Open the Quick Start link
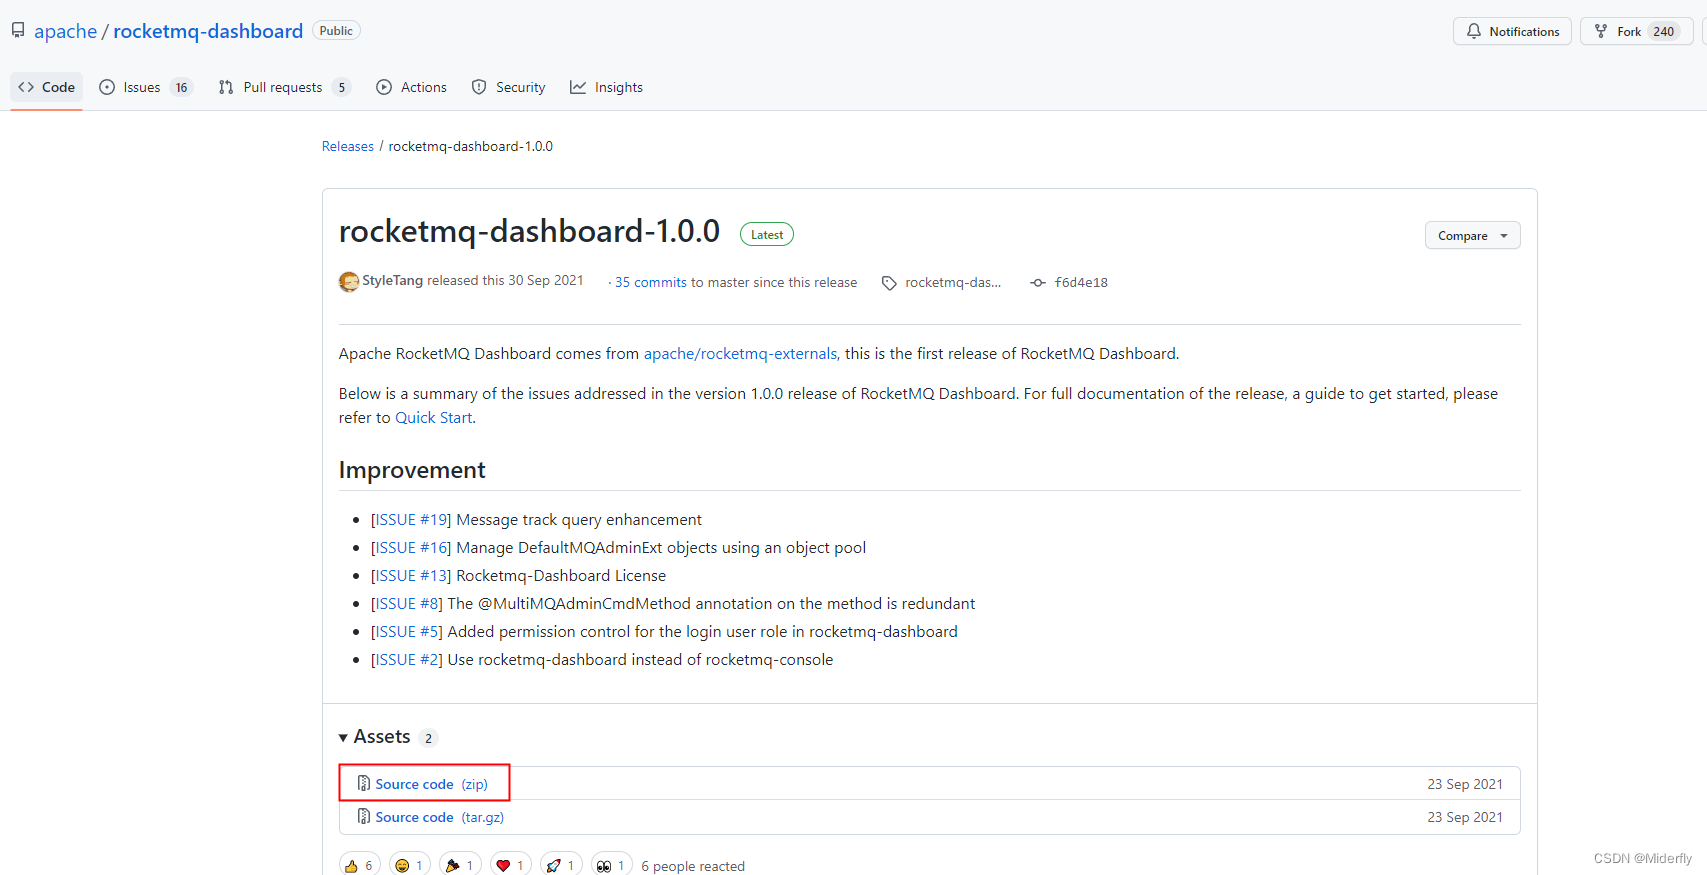The image size is (1707, 875). (x=433, y=417)
